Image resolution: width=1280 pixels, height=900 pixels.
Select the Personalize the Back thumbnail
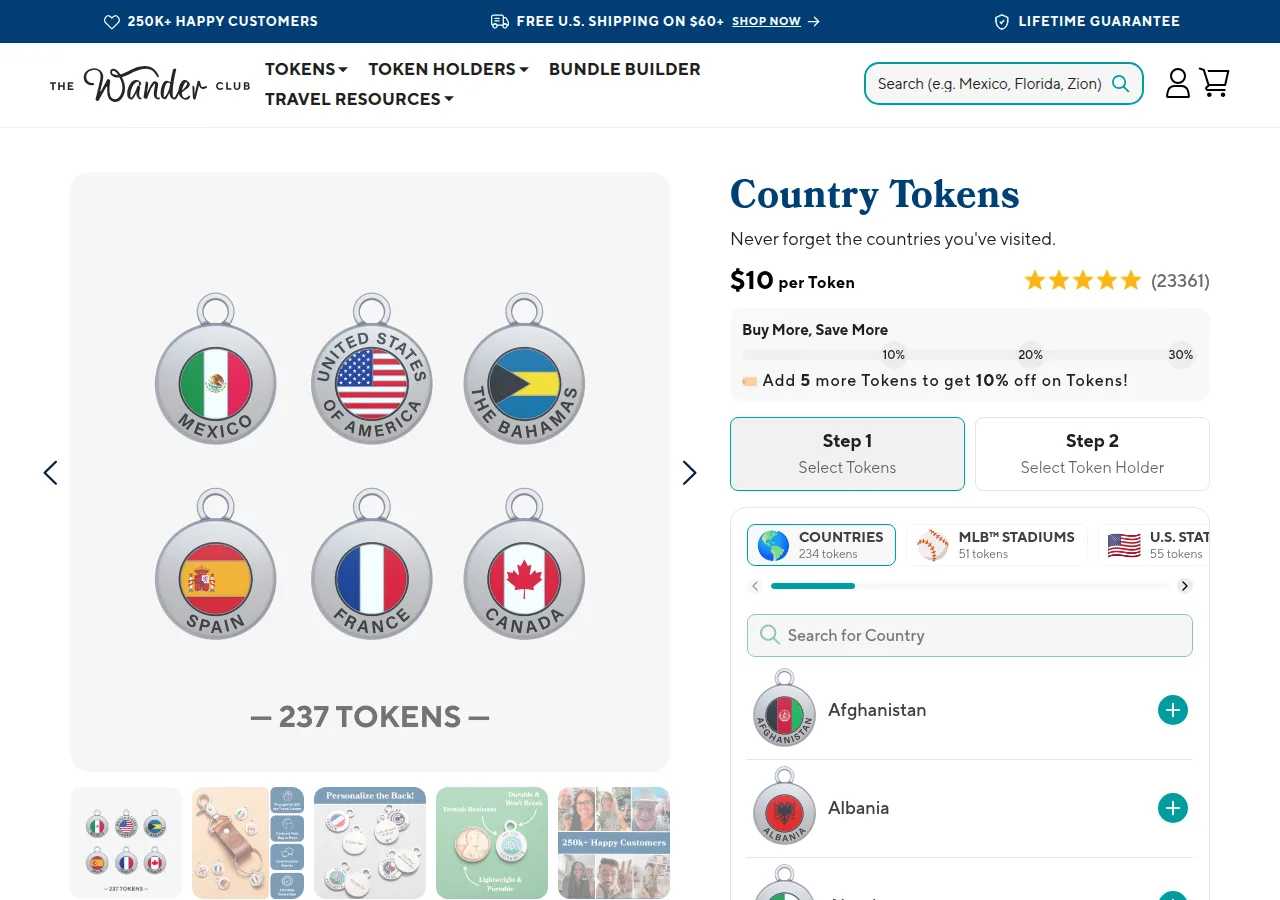370,843
